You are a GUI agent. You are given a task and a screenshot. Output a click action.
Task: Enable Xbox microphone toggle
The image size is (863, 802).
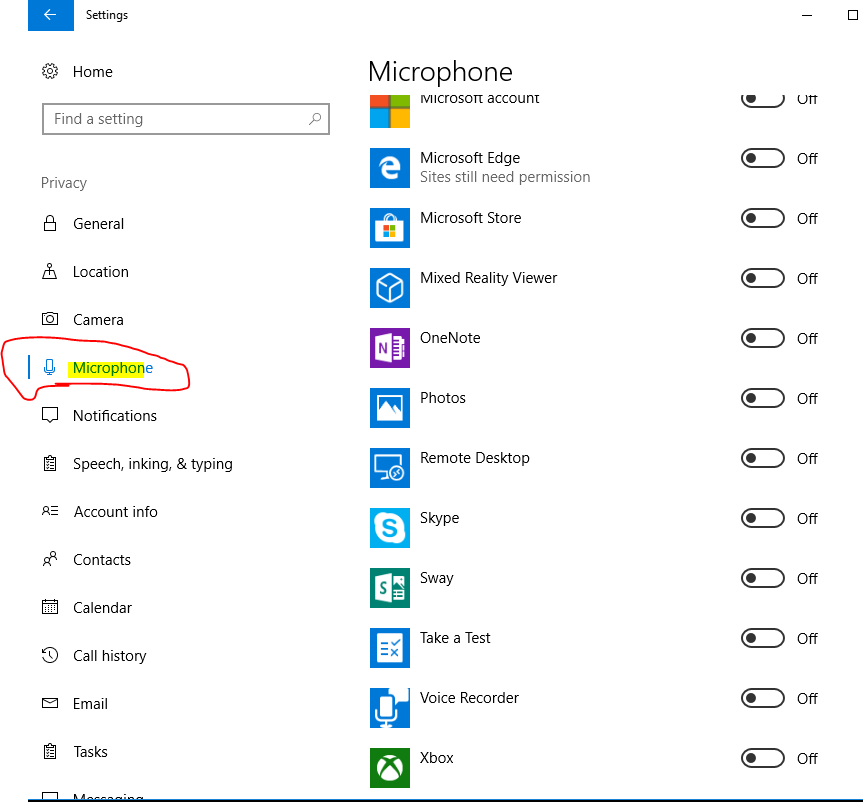click(x=762, y=759)
